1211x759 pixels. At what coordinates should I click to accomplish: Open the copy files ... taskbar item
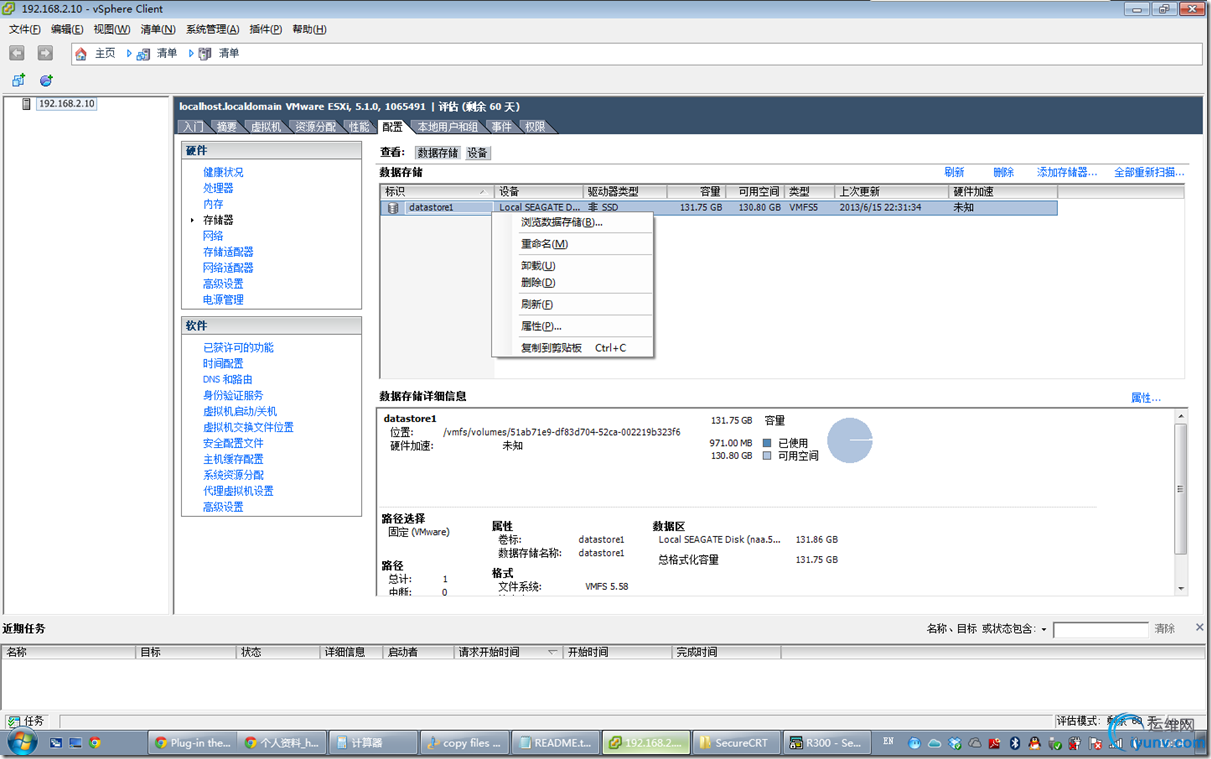(x=463, y=743)
